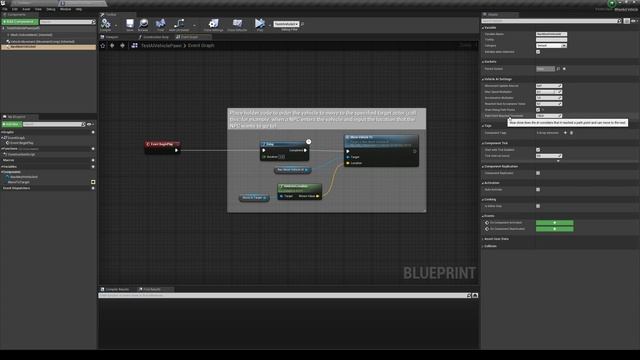
Task: Expand Component Tick advanced options arrow
Action: coord(558,161)
